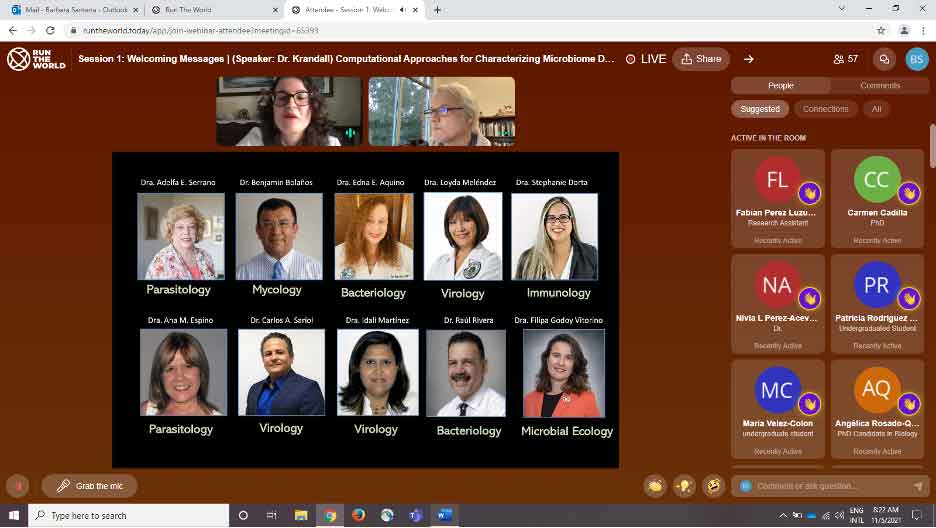The width and height of the screenshot is (936, 528).
Task: Open the chat bubbles icon
Action: point(884,59)
